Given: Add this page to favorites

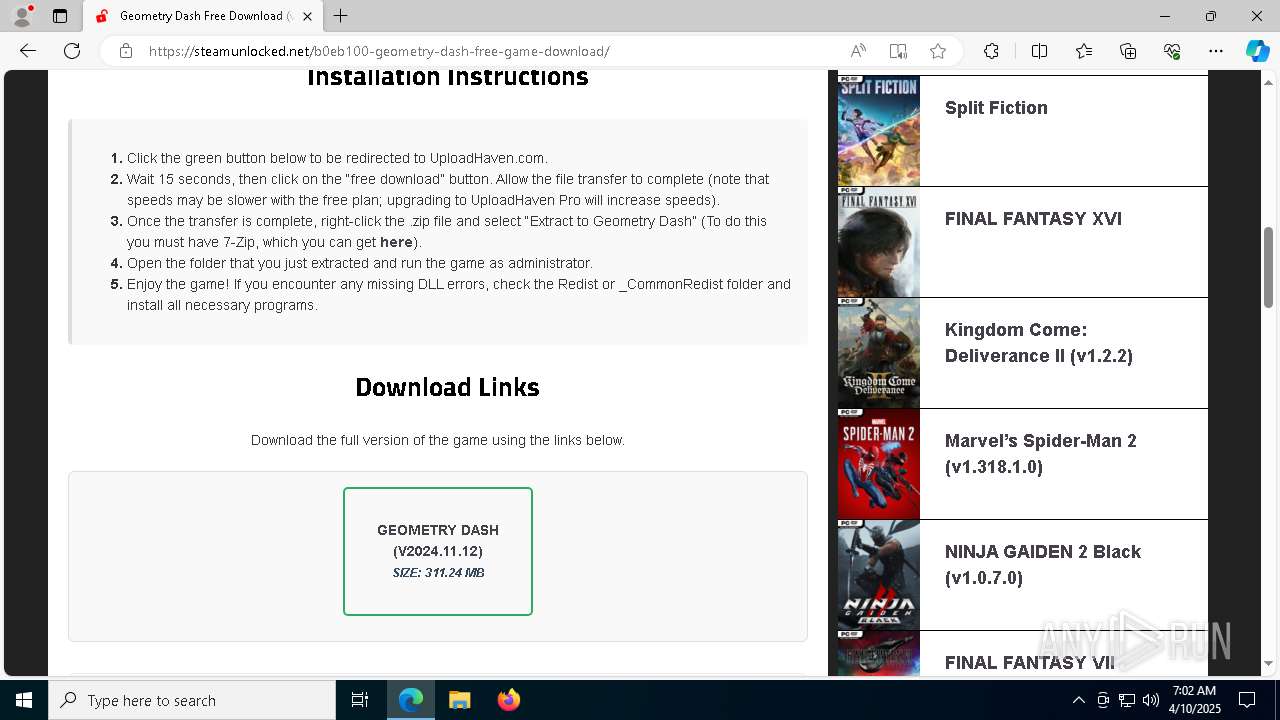Looking at the screenshot, I should pyautogui.click(x=938, y=51).
